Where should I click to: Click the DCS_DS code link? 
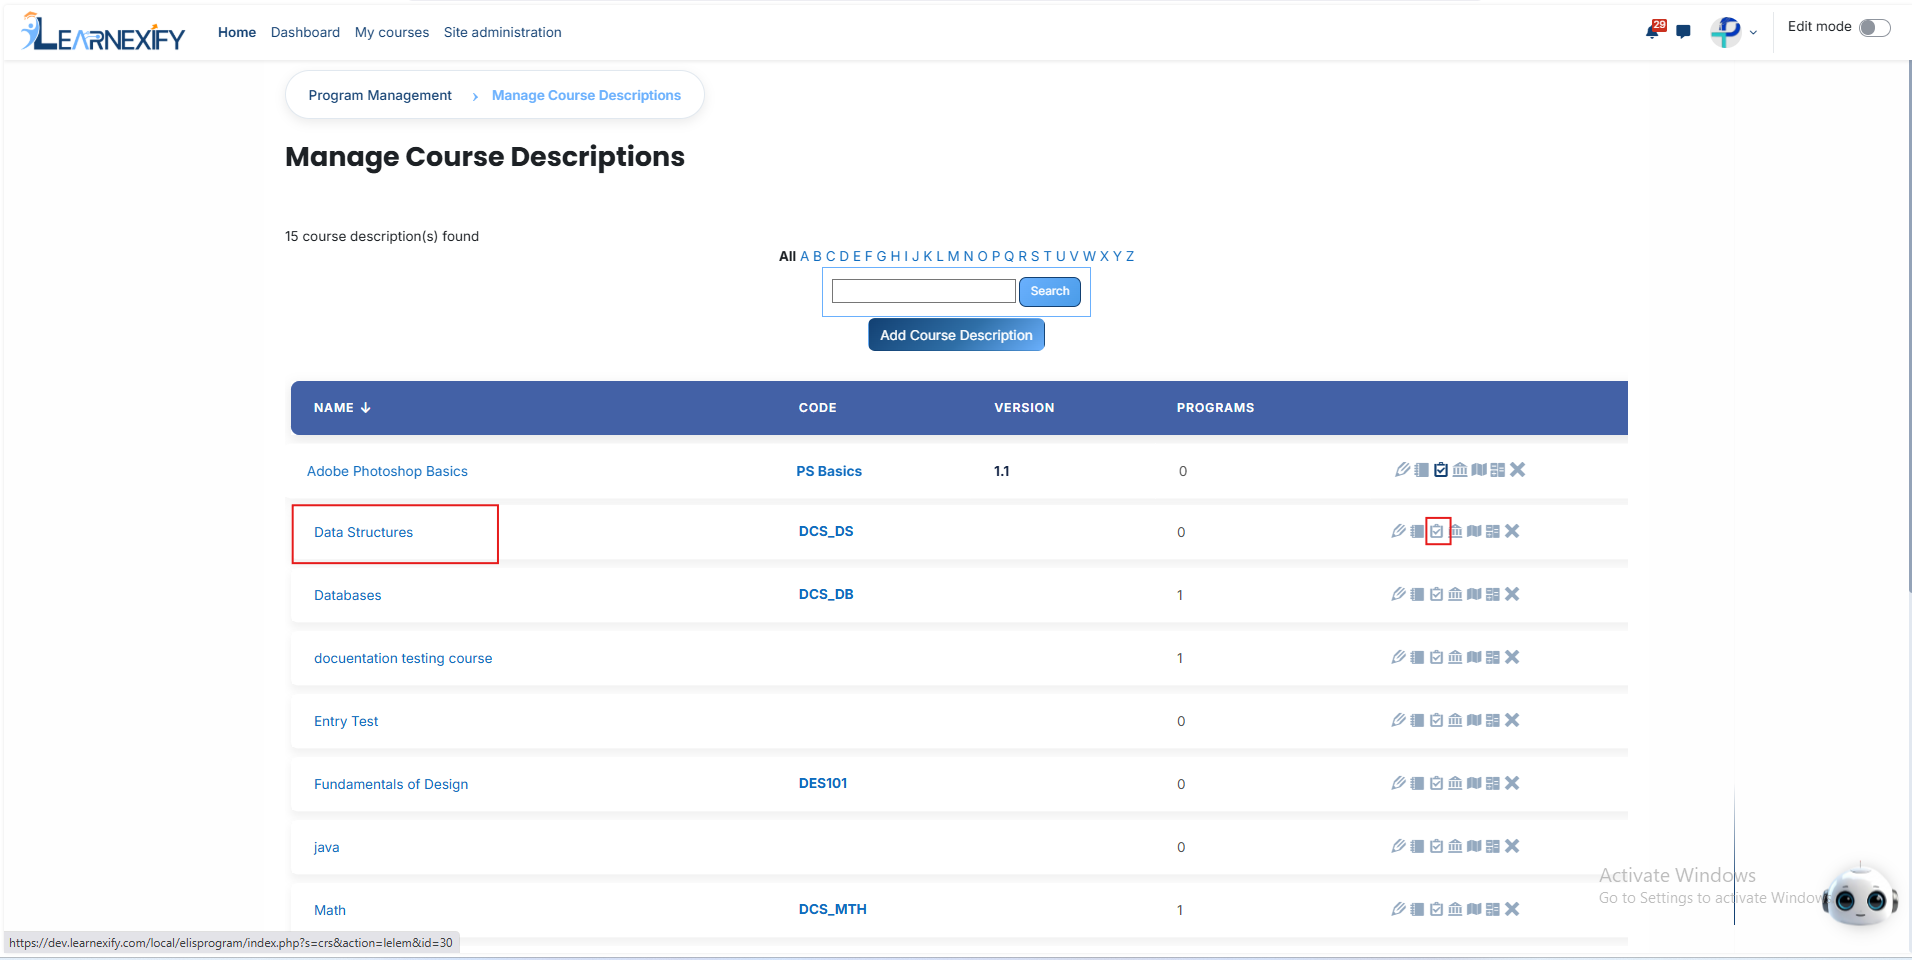click(826, 531)
